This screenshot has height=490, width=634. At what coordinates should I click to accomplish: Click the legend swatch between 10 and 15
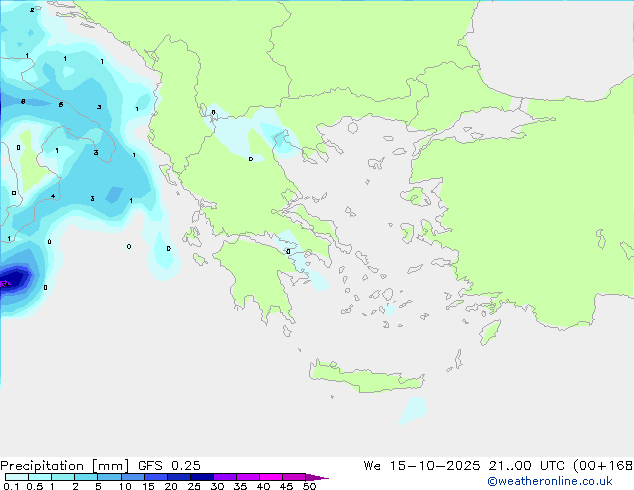click(x=132, y=477)
